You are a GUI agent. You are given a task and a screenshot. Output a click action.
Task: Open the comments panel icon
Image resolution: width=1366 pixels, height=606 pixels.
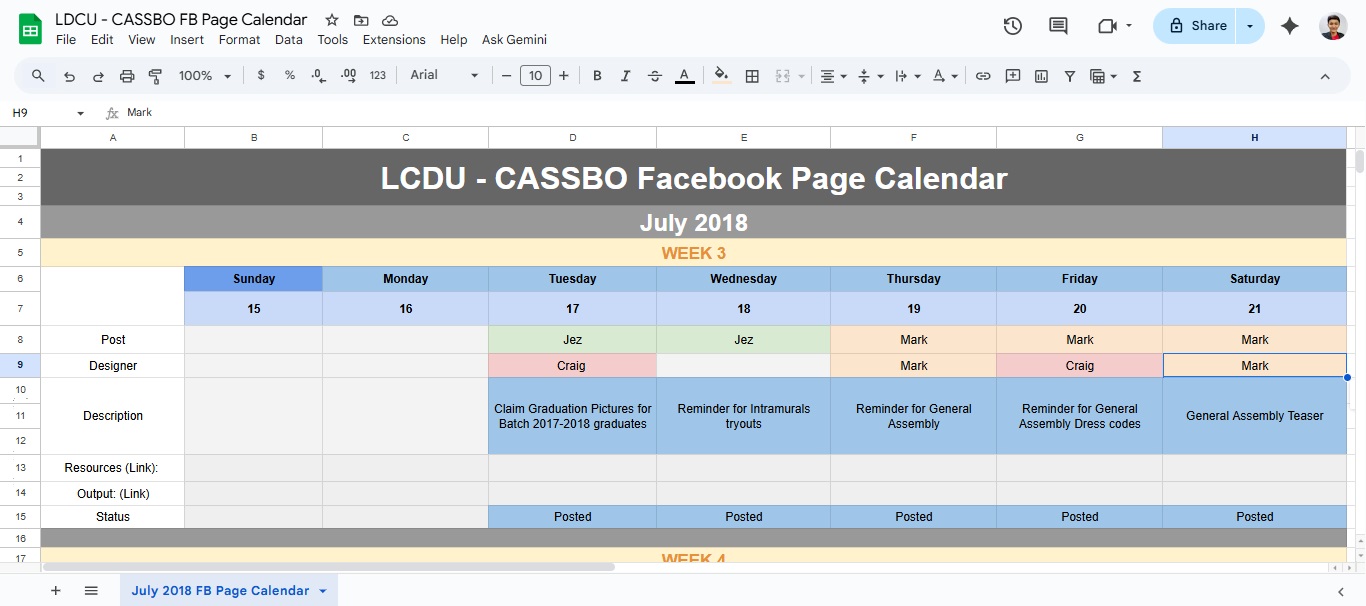tap(1057, 26)
